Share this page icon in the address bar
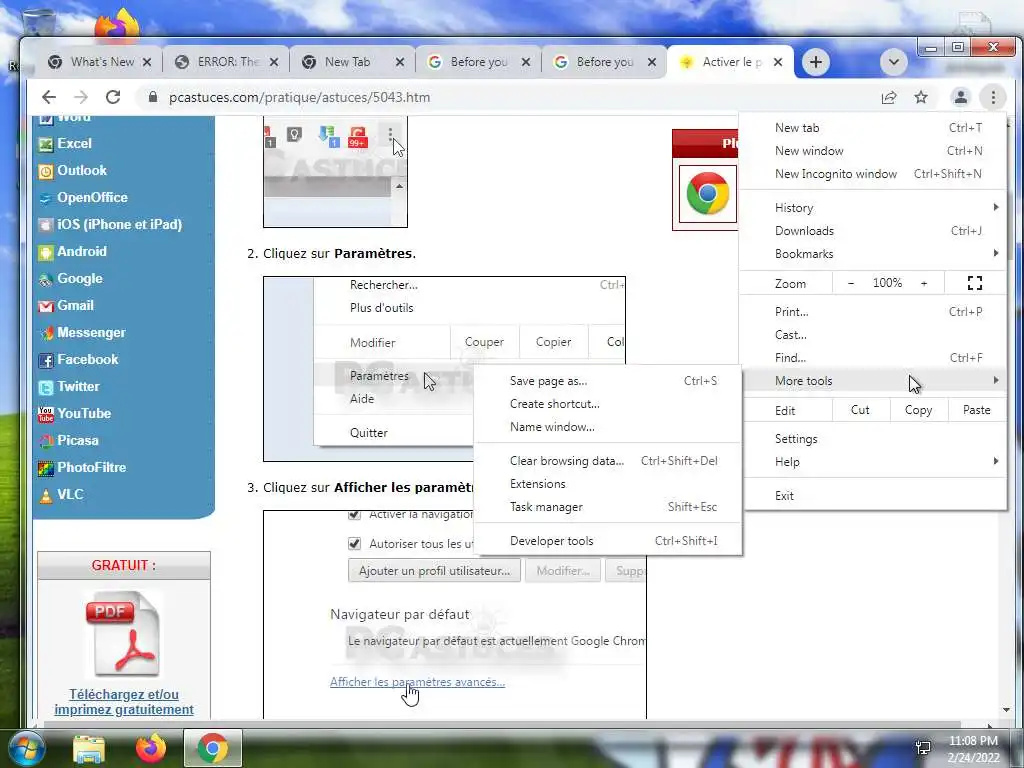The width and height of the screenshot is (1024, 768). [889, 97]
